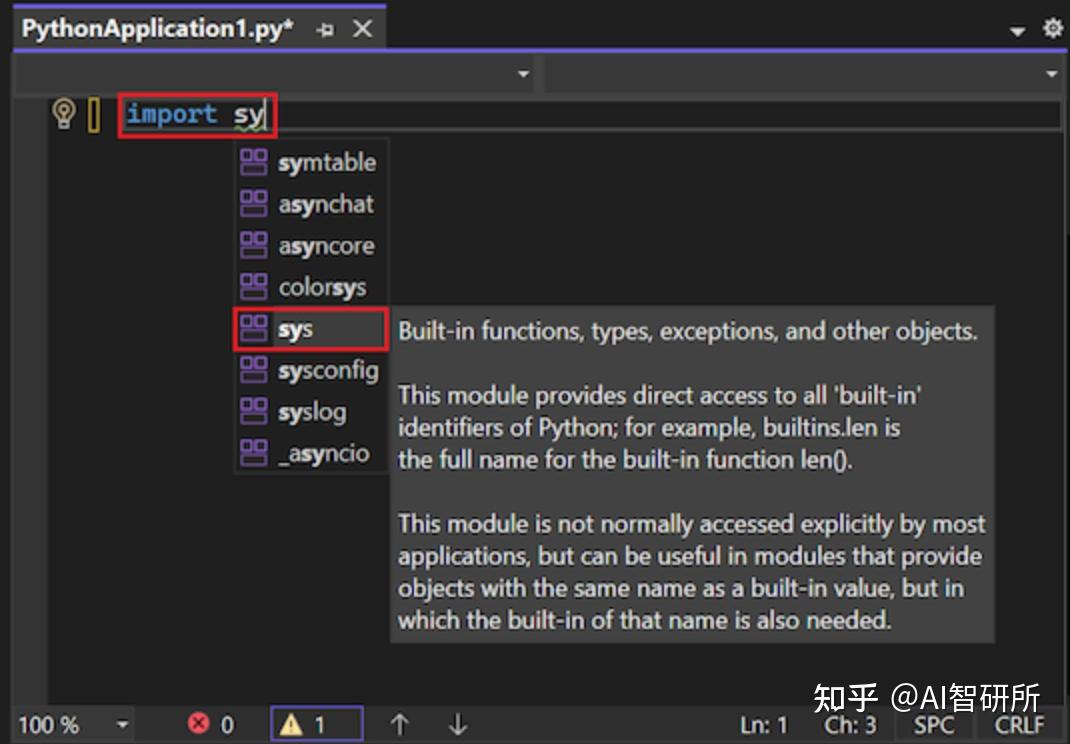This screenshot has height=744, width=1070.
Task: Switch to the PythonApplication1.py tab
Action: [x=155, y=28]
